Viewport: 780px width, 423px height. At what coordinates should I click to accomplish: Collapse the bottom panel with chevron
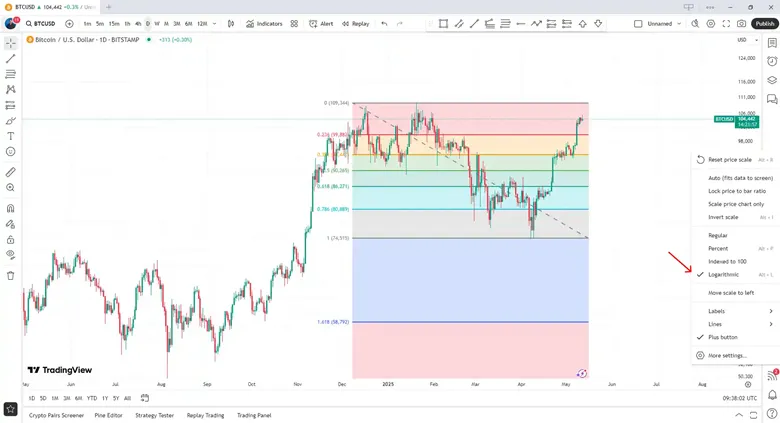[x=739, y=415]
